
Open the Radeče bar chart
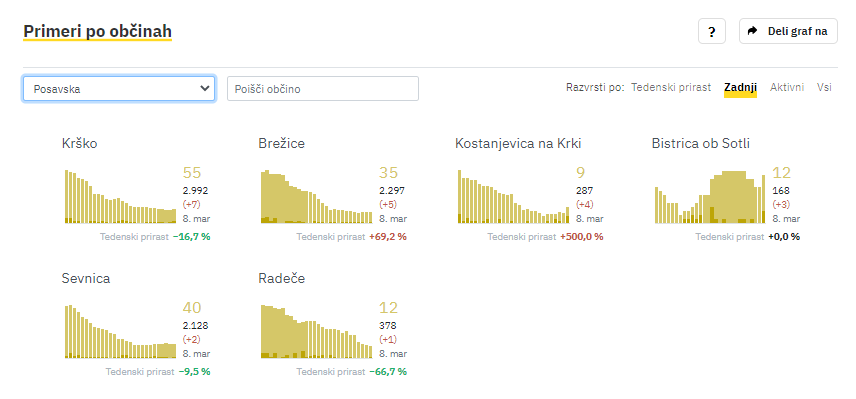pos(317,331)
